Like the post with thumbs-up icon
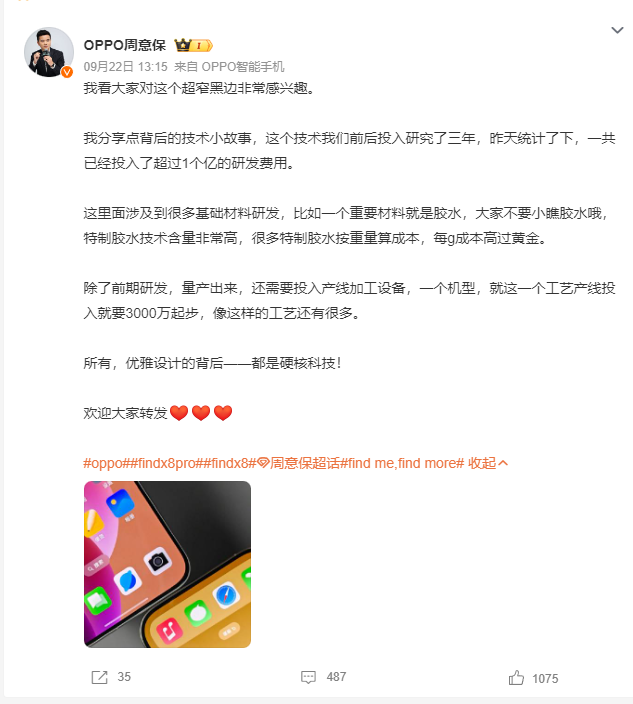The image size is (633, 704). pos(516,678)
